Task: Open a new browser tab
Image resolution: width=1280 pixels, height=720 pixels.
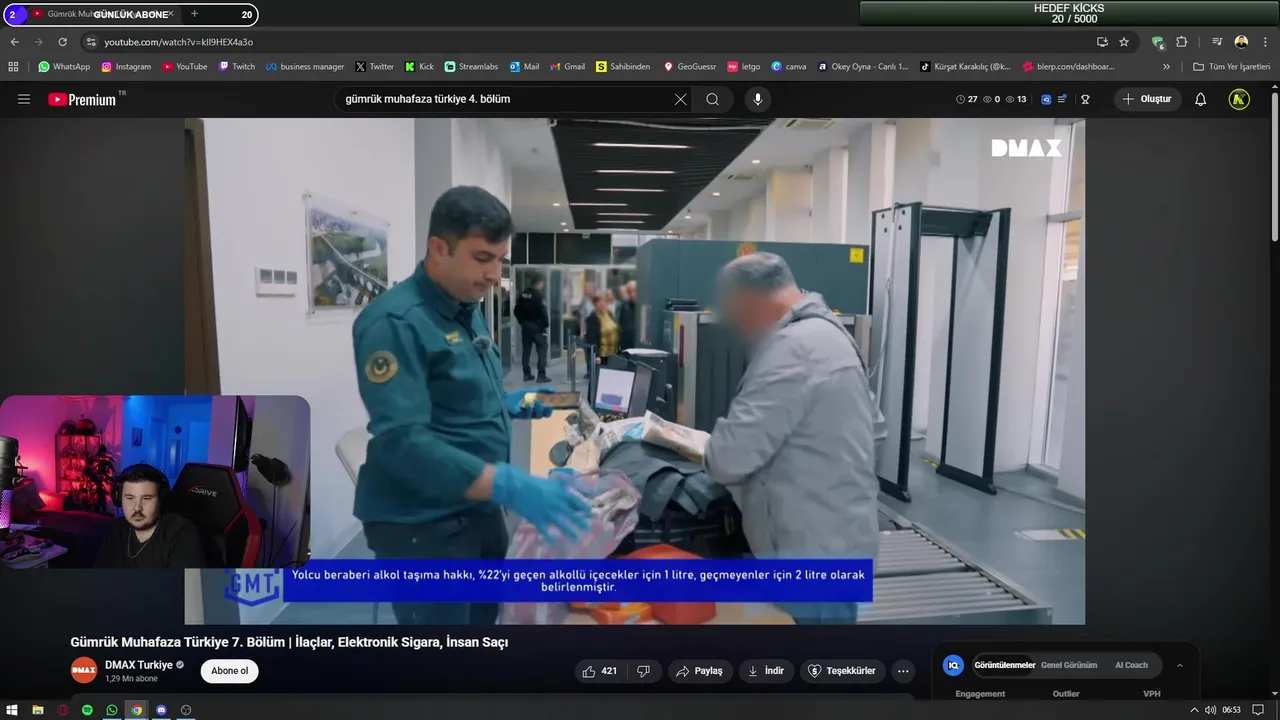Action: (x=194, y=14)
